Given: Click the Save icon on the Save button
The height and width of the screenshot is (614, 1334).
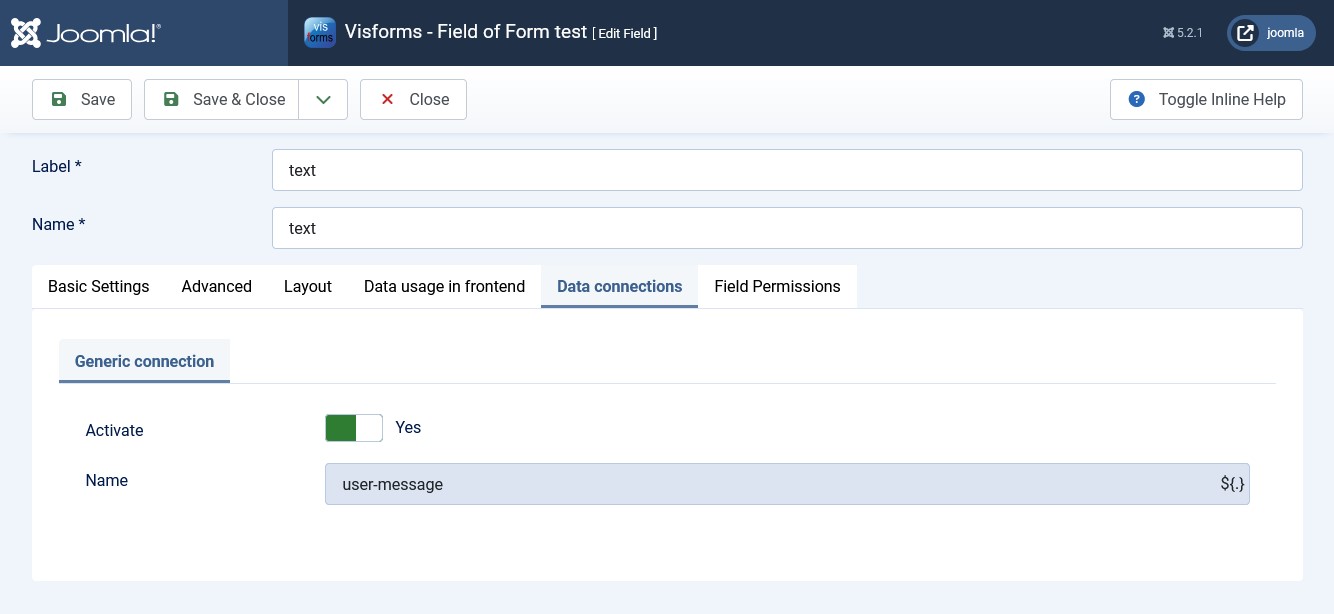Looking at the screenshot, I should click(60, 99).
